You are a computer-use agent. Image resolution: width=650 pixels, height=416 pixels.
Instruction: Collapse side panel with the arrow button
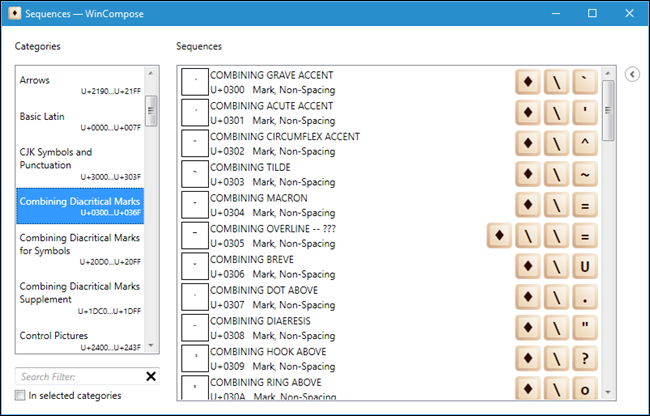pyautogui.click(x=631, y=74)
